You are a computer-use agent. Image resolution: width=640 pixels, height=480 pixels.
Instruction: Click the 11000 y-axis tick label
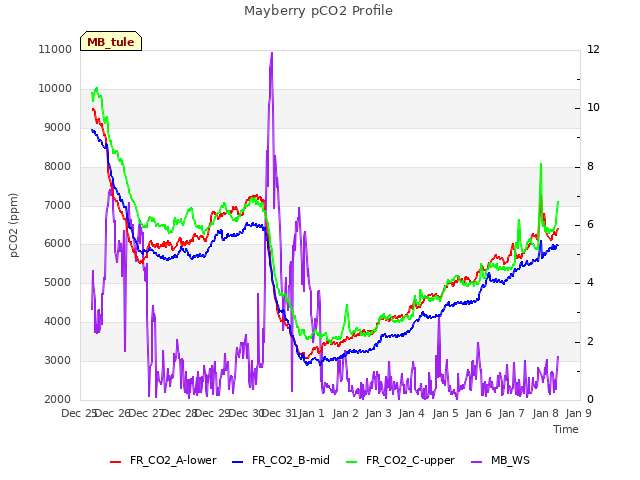click(55, 49)
